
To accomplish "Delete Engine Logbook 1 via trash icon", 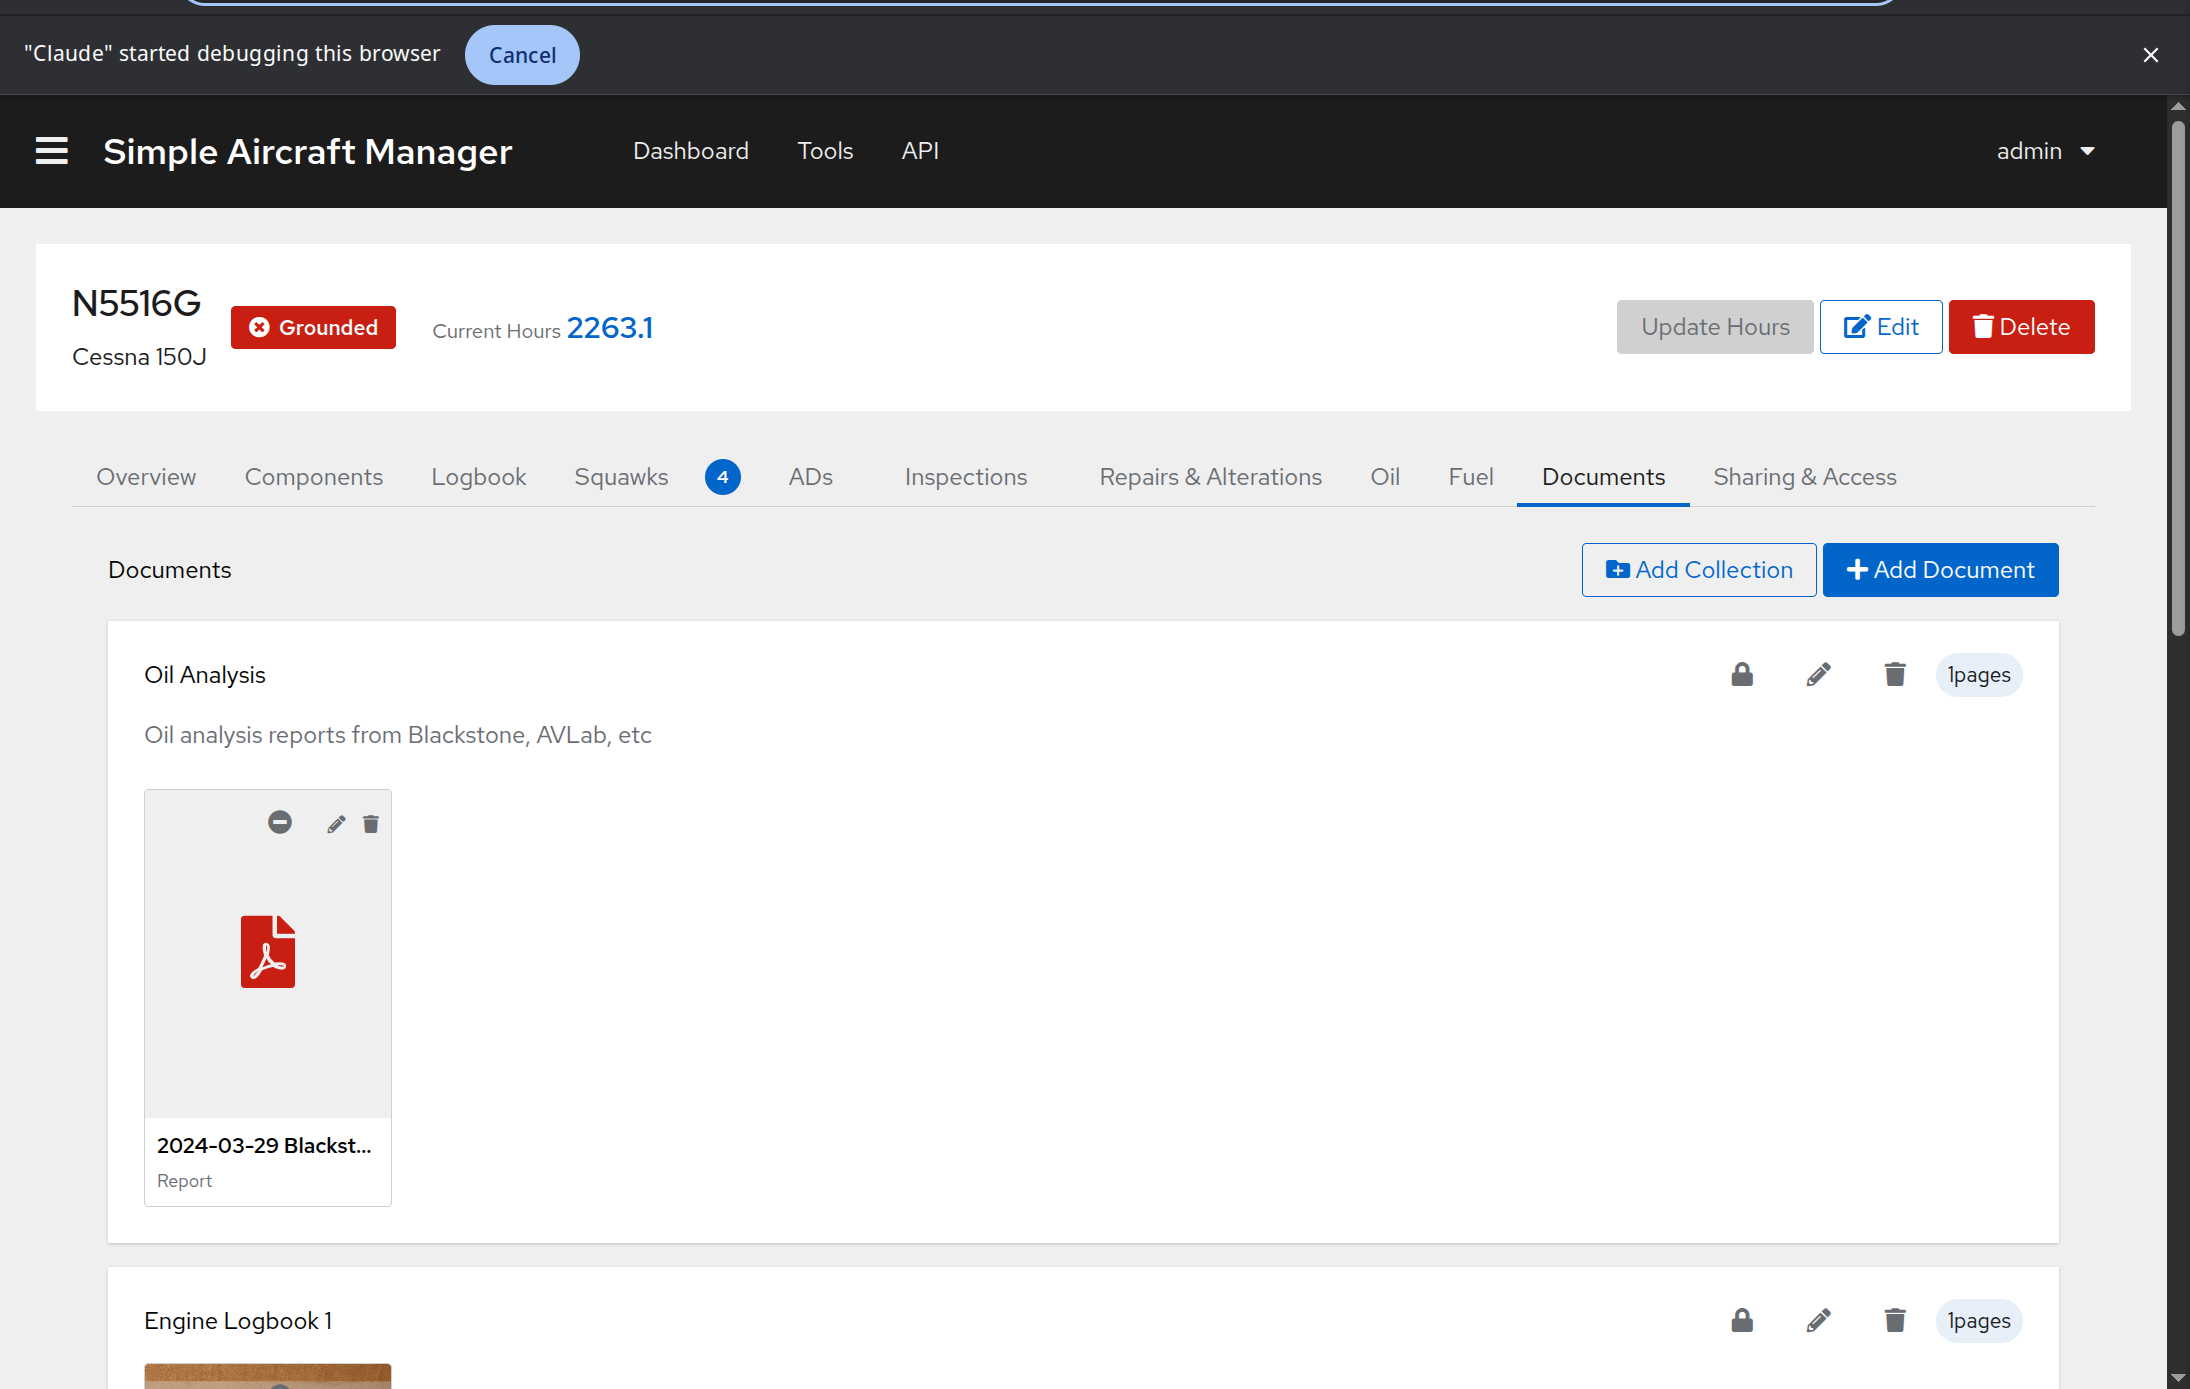I will point(1894,1321).
